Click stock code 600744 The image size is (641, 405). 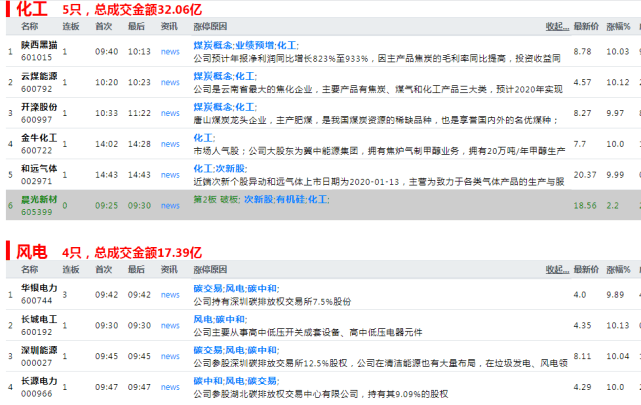tap(37, 301)
